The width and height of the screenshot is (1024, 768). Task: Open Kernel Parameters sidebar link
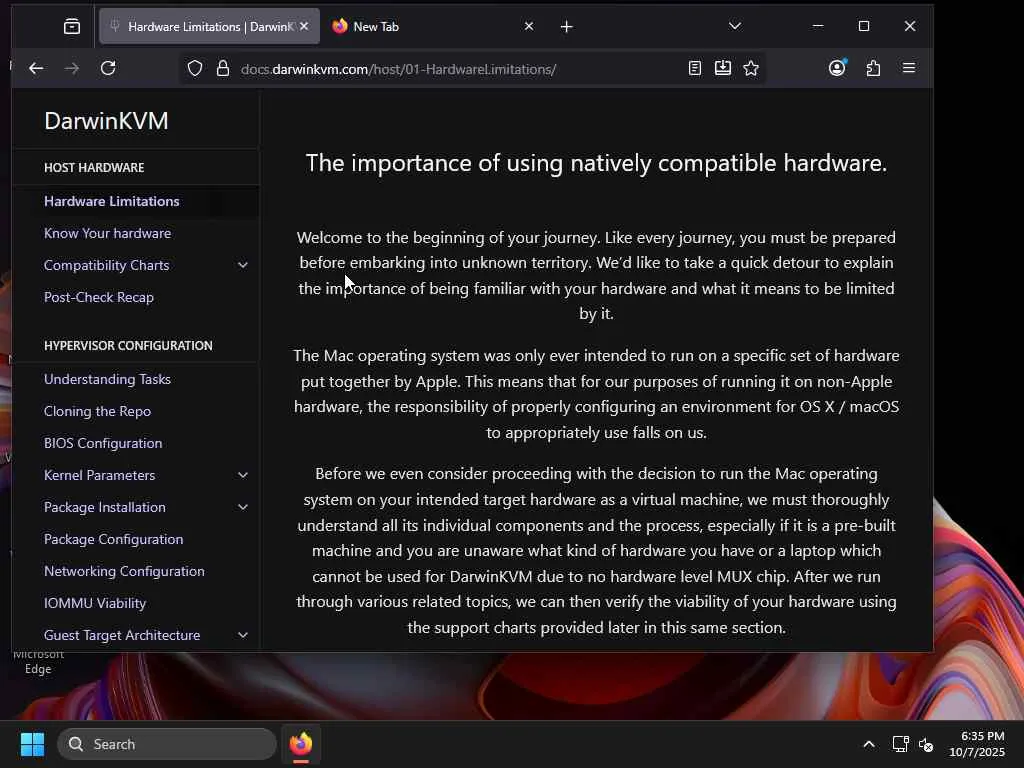(99, 475)
